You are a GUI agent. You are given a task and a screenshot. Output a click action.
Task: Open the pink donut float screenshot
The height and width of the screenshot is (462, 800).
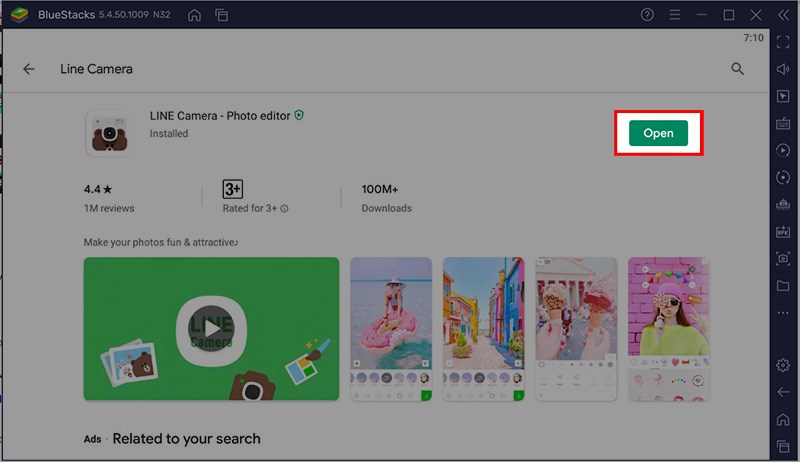point(391,329)
